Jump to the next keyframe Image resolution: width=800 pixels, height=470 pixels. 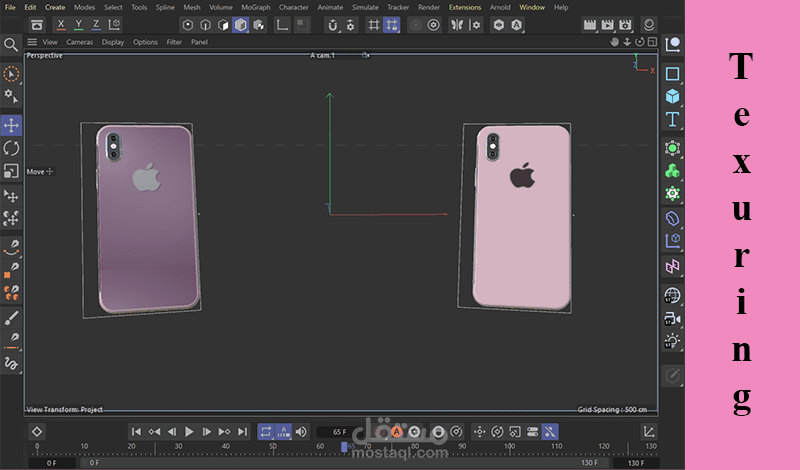[224, 432]
